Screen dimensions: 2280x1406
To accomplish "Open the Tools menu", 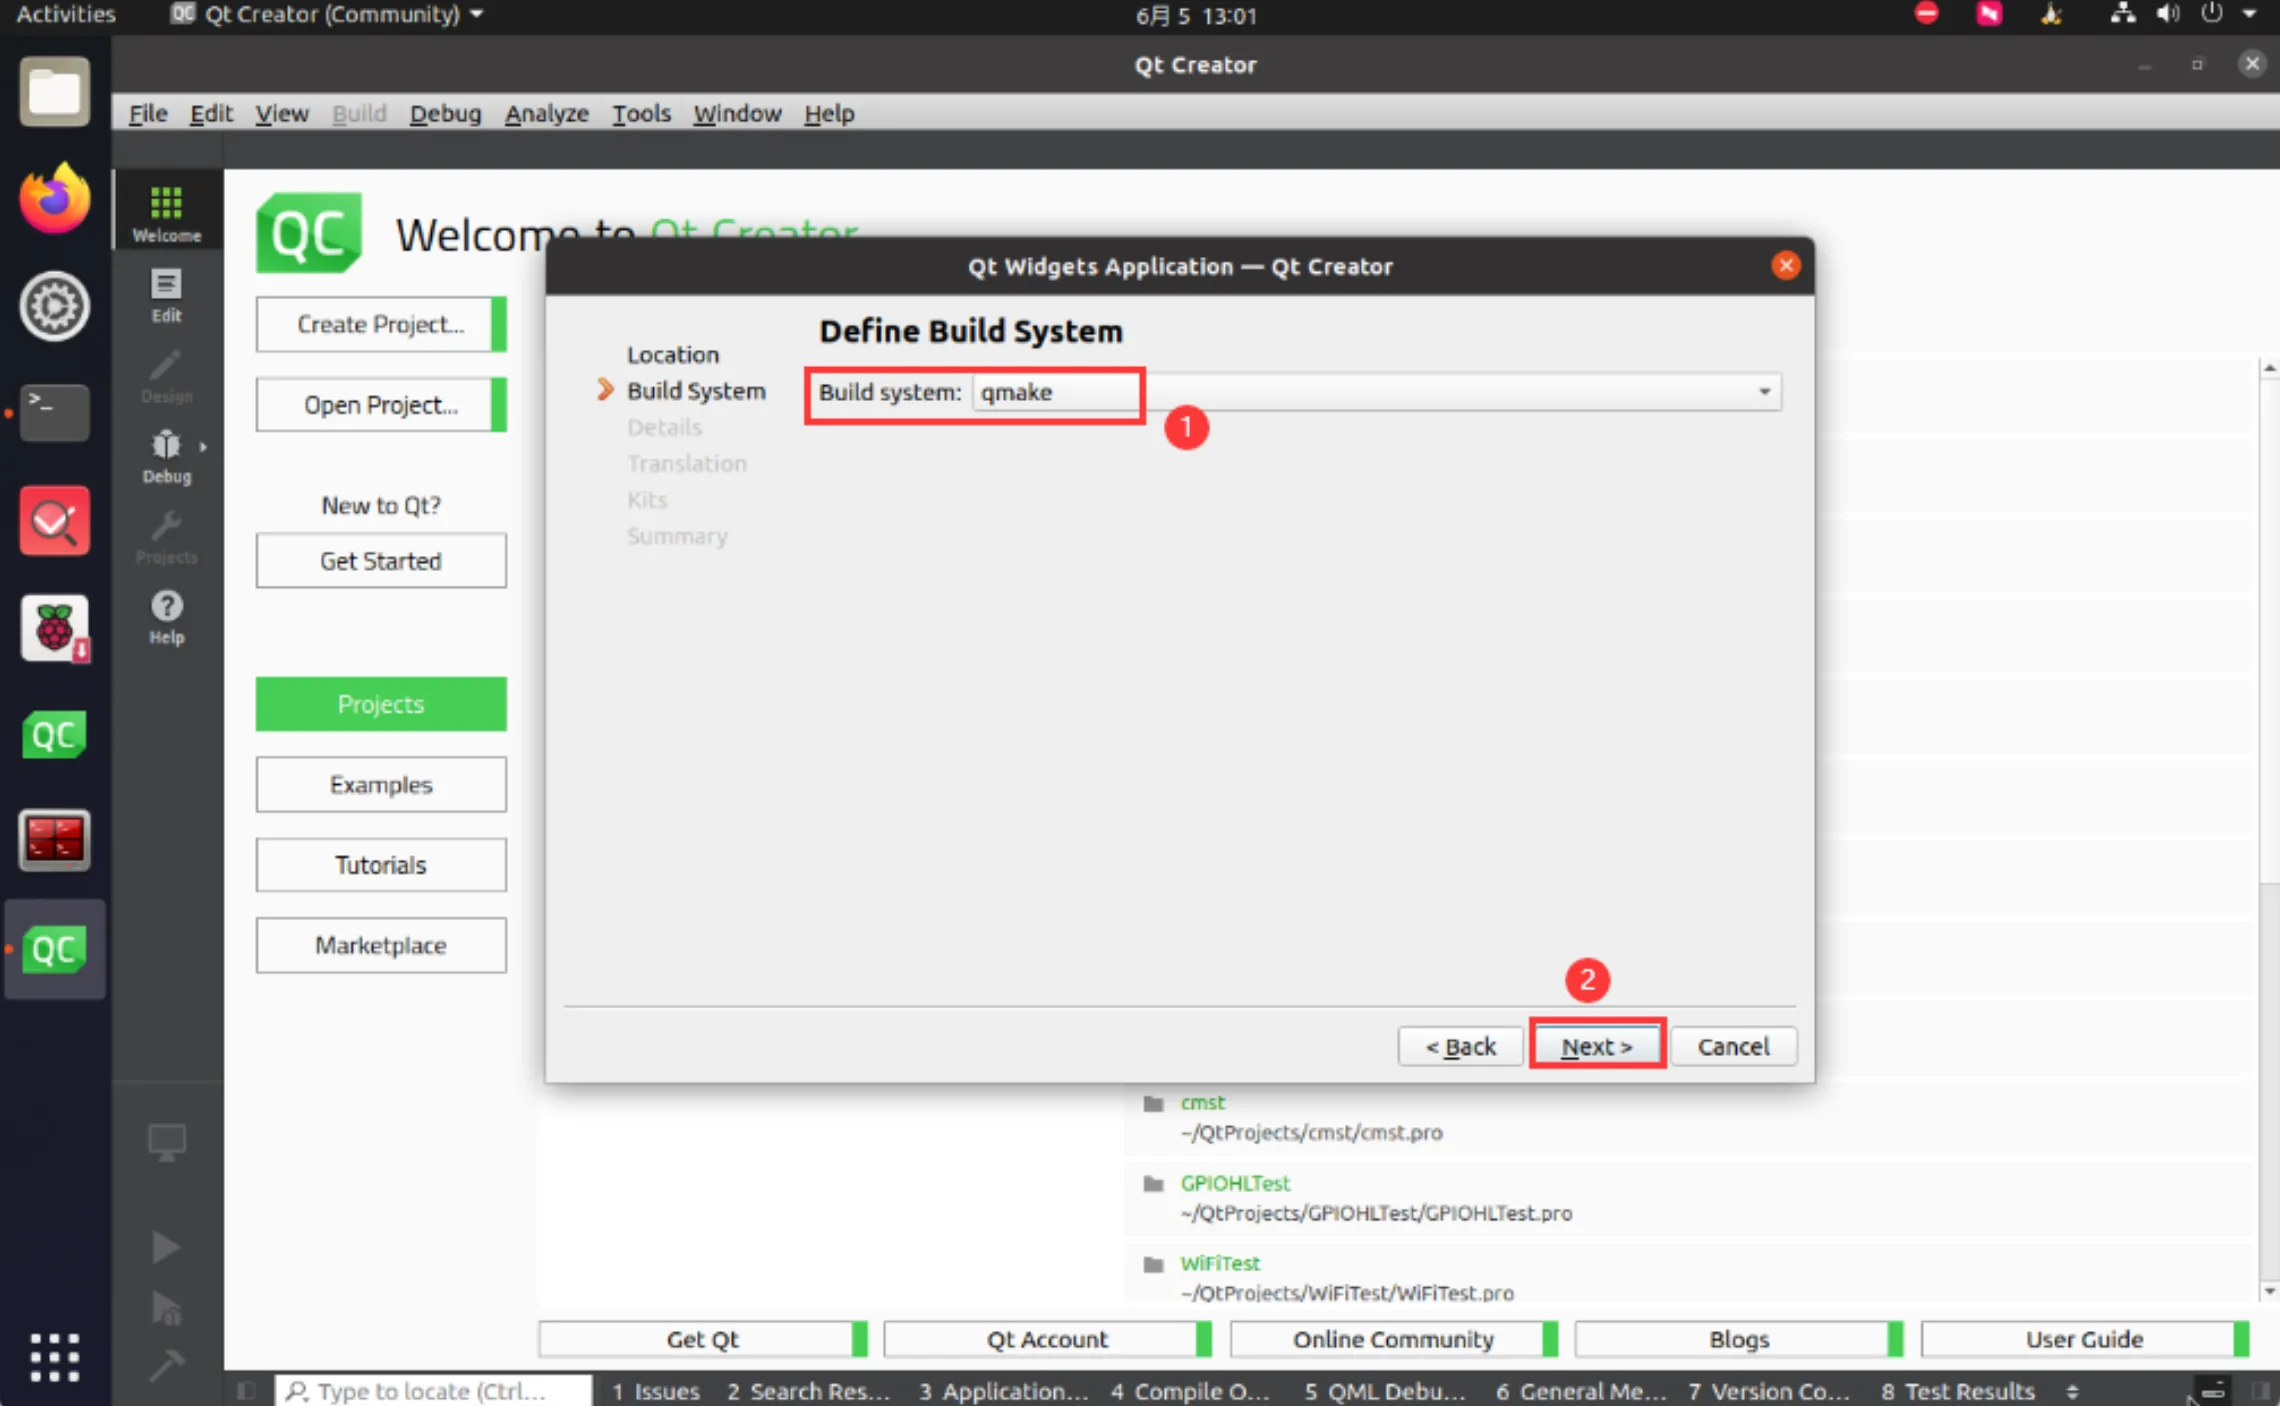I will [x=641, y=113].
